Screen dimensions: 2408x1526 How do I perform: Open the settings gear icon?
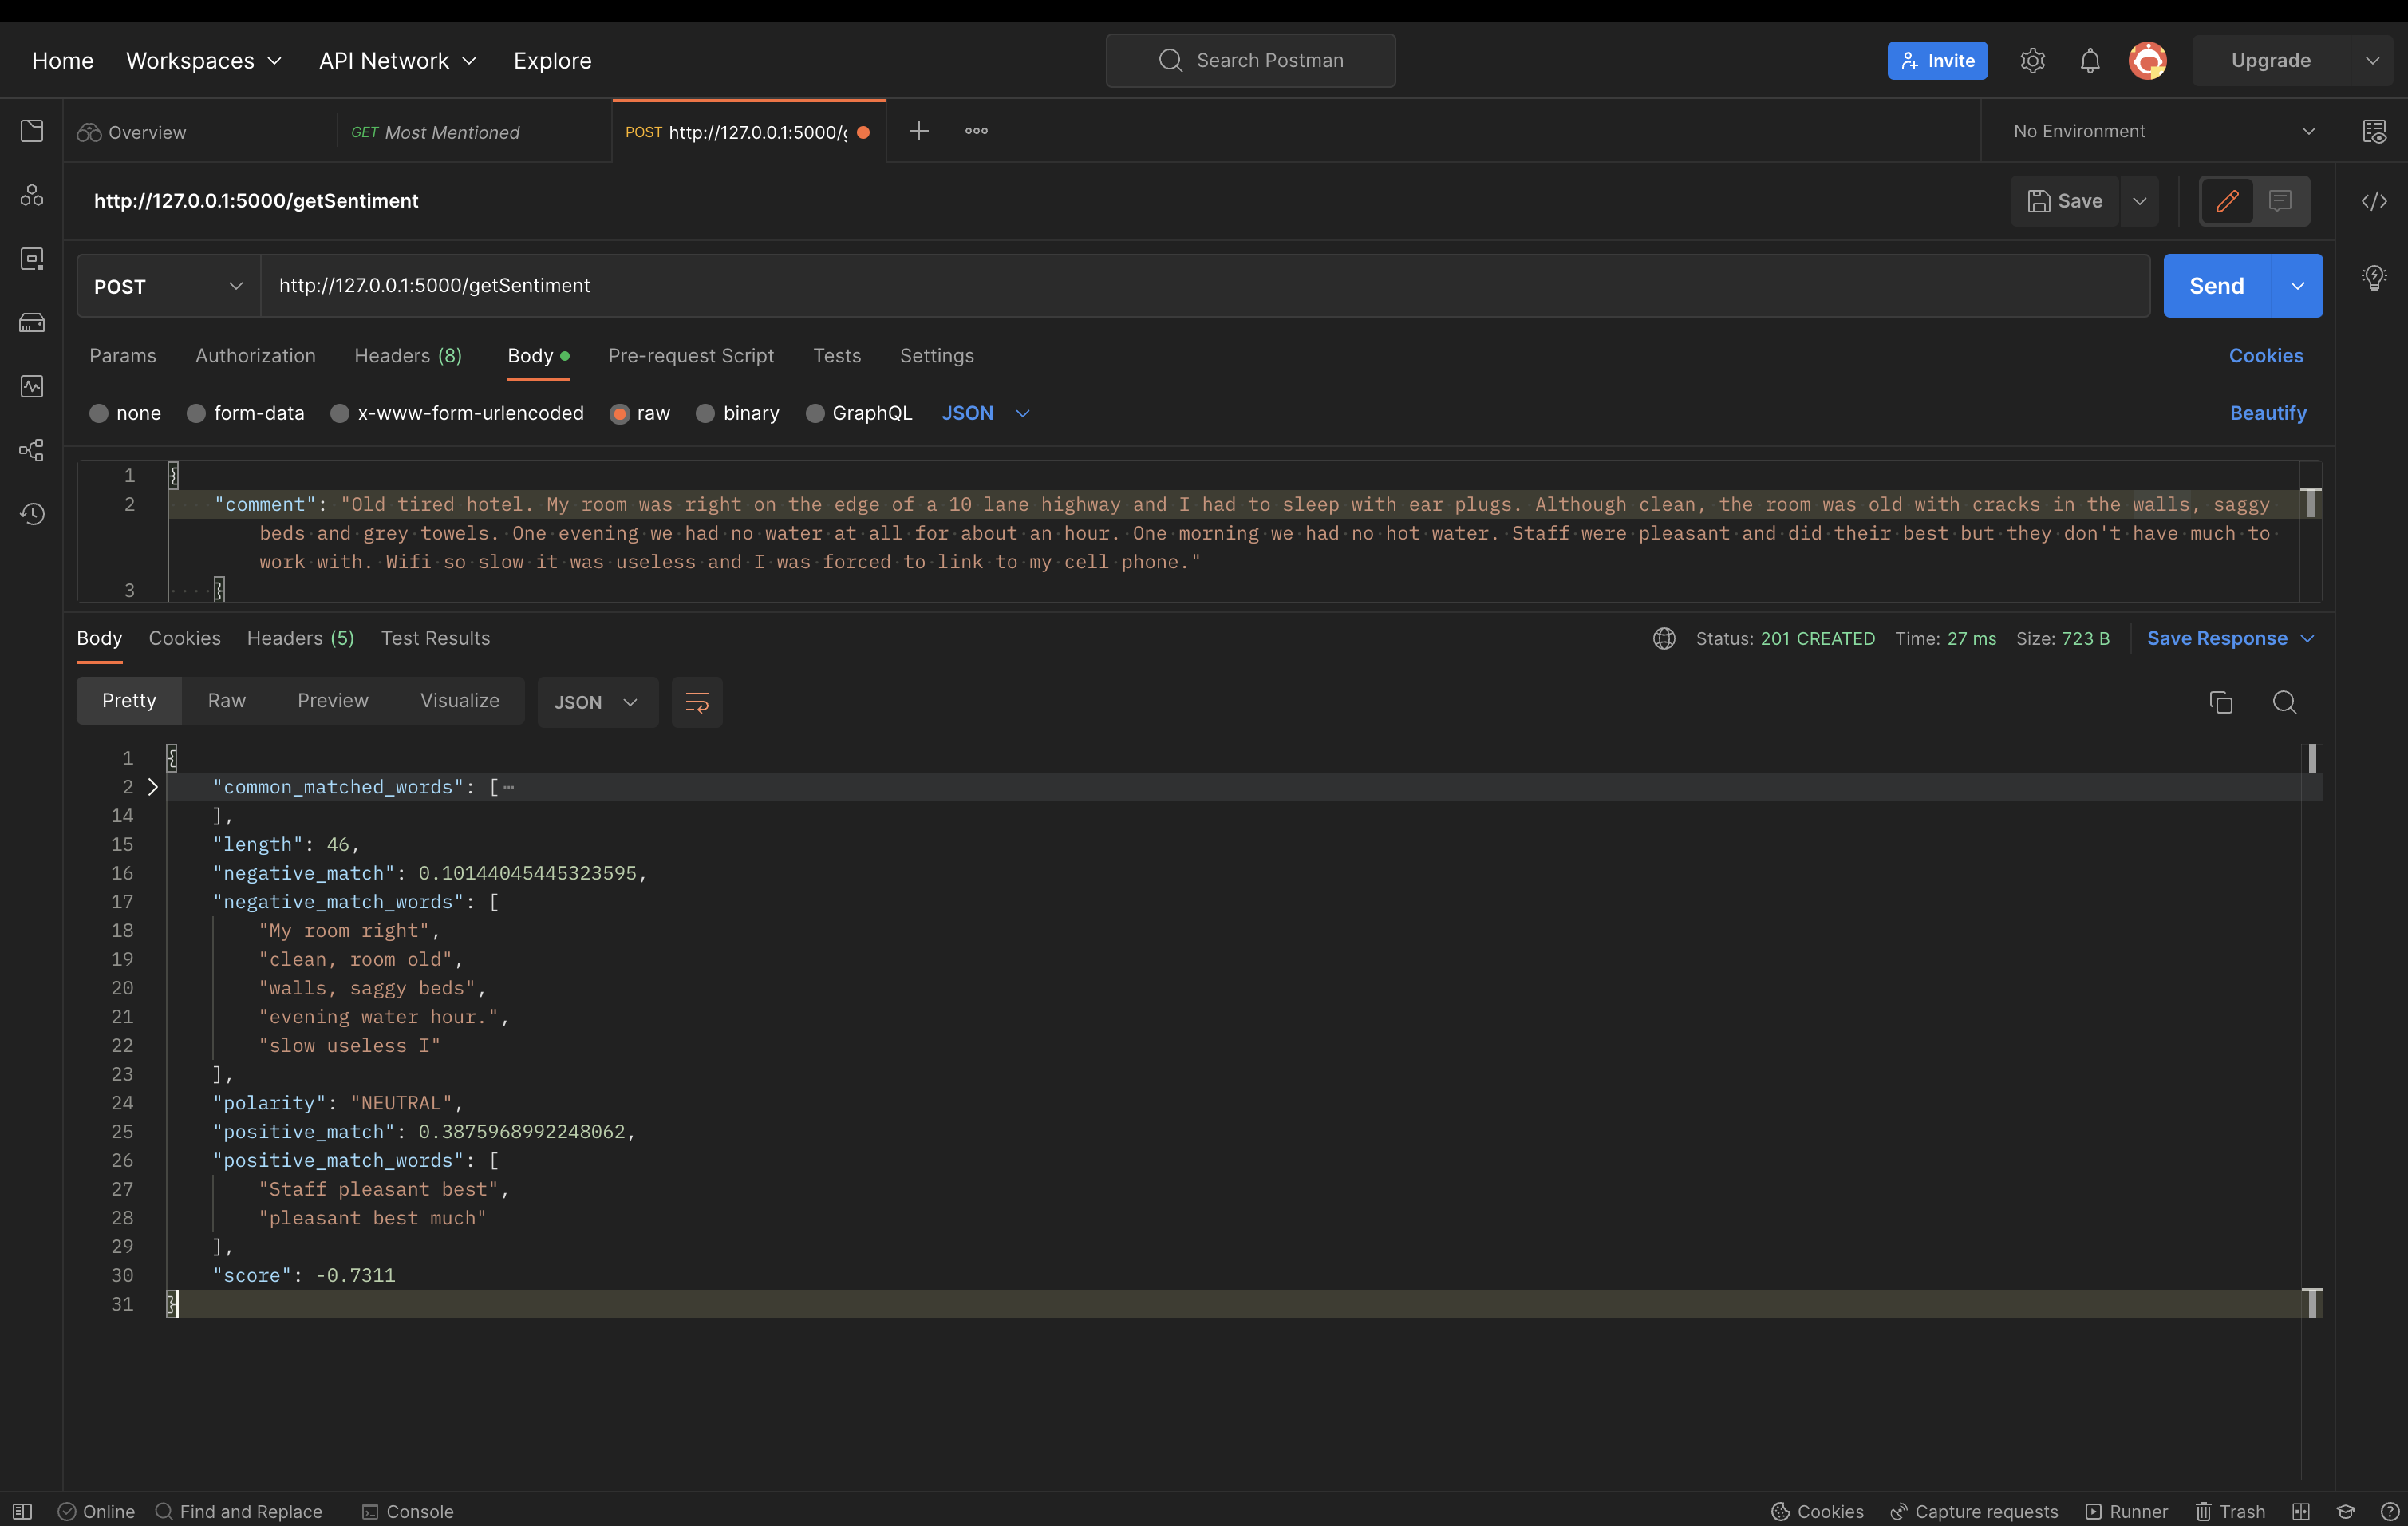(x=2032, y=61)
